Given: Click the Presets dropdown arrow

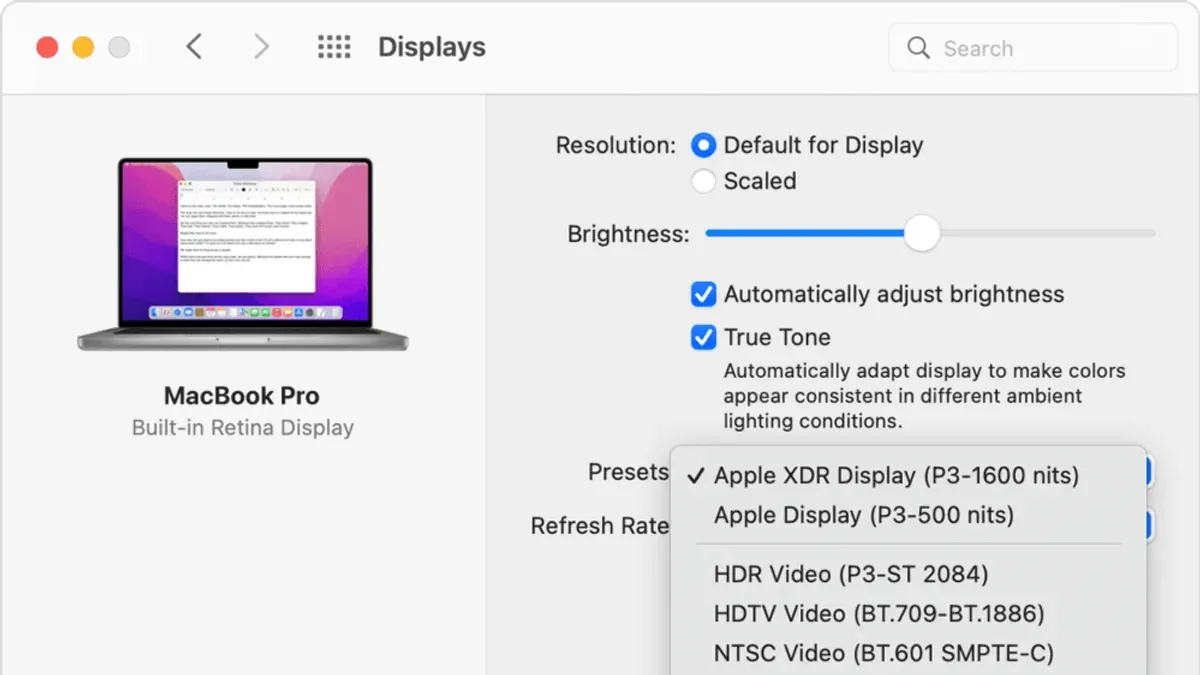Looking at the screenshot, I should point(1148,472).
